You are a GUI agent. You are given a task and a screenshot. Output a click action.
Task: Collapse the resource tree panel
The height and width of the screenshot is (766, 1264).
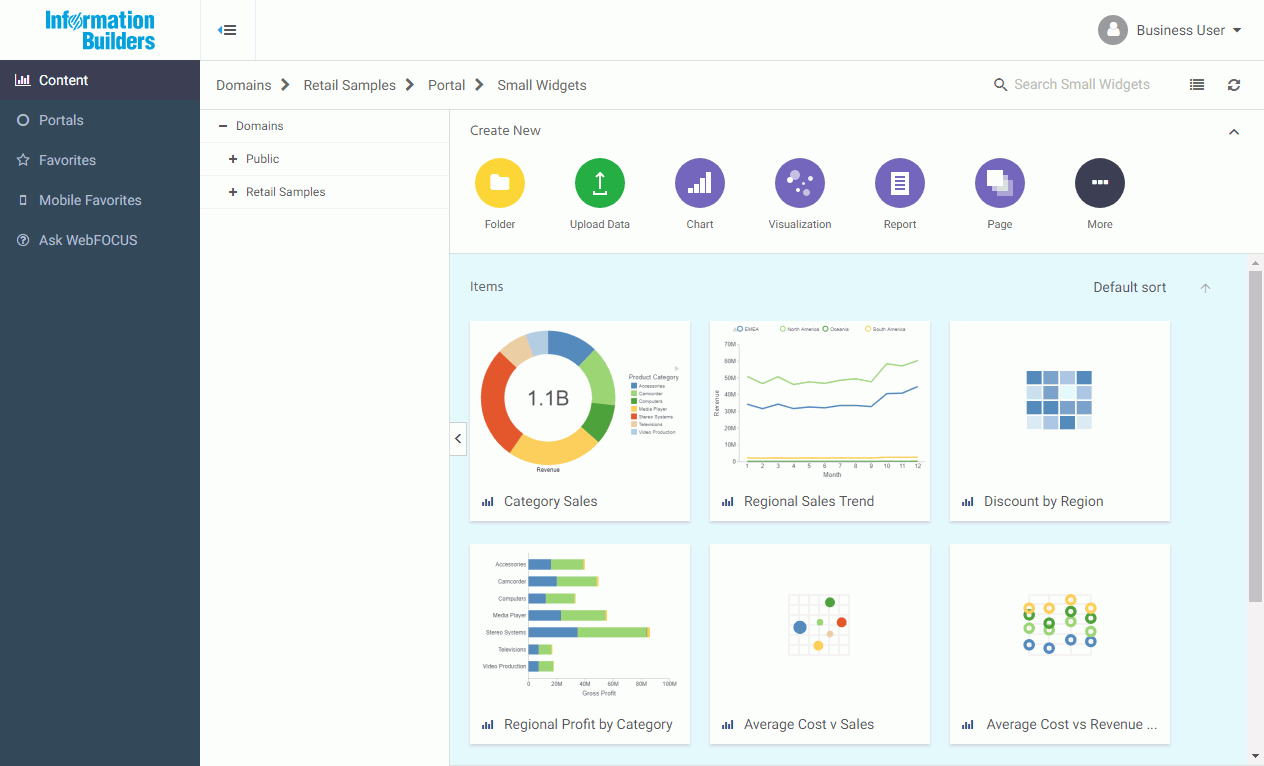click(458, 438)
